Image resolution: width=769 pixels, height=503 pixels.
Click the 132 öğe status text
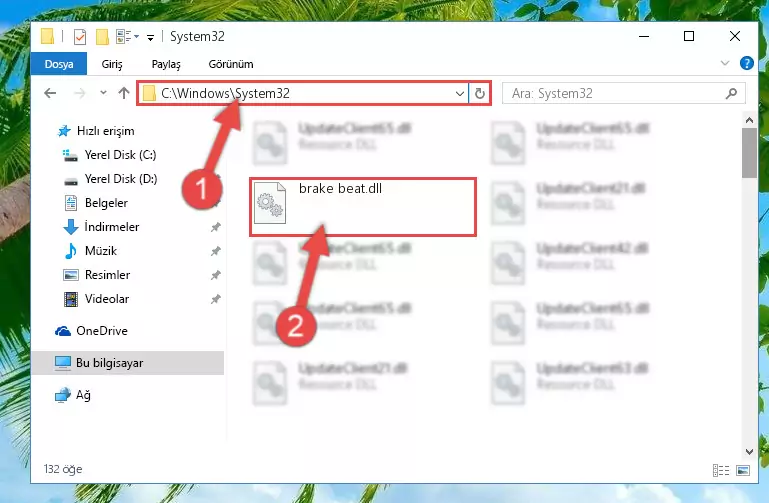[x=63, y=469]
